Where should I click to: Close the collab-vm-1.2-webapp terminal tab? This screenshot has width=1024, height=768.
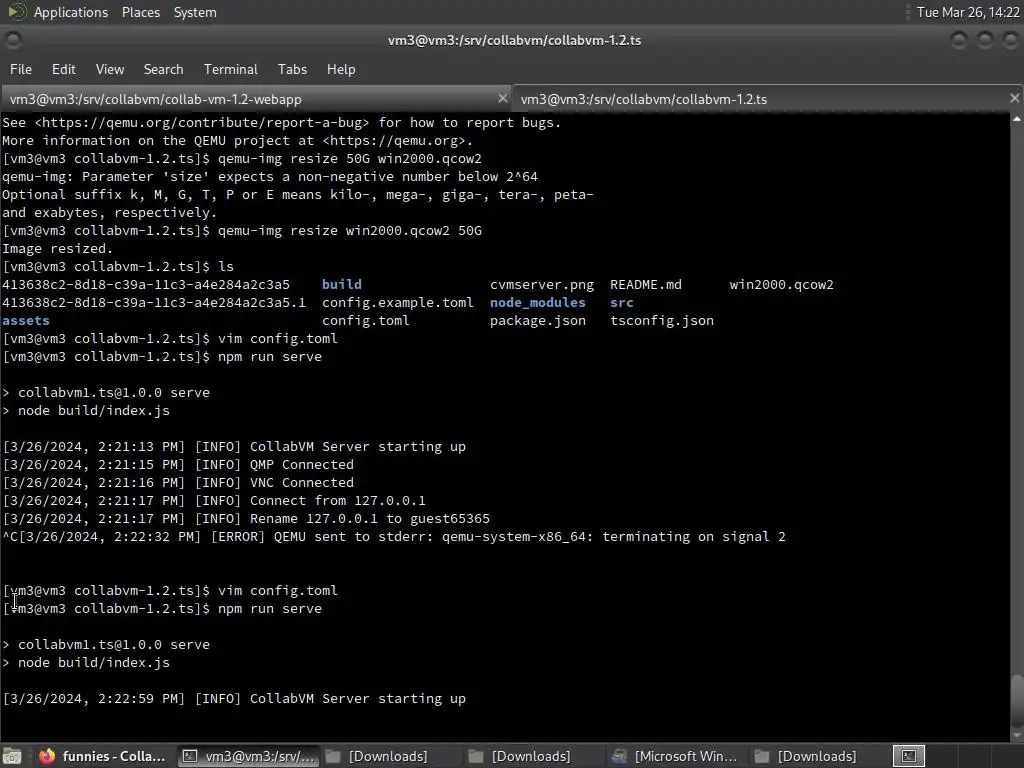[x=502, y=99]
